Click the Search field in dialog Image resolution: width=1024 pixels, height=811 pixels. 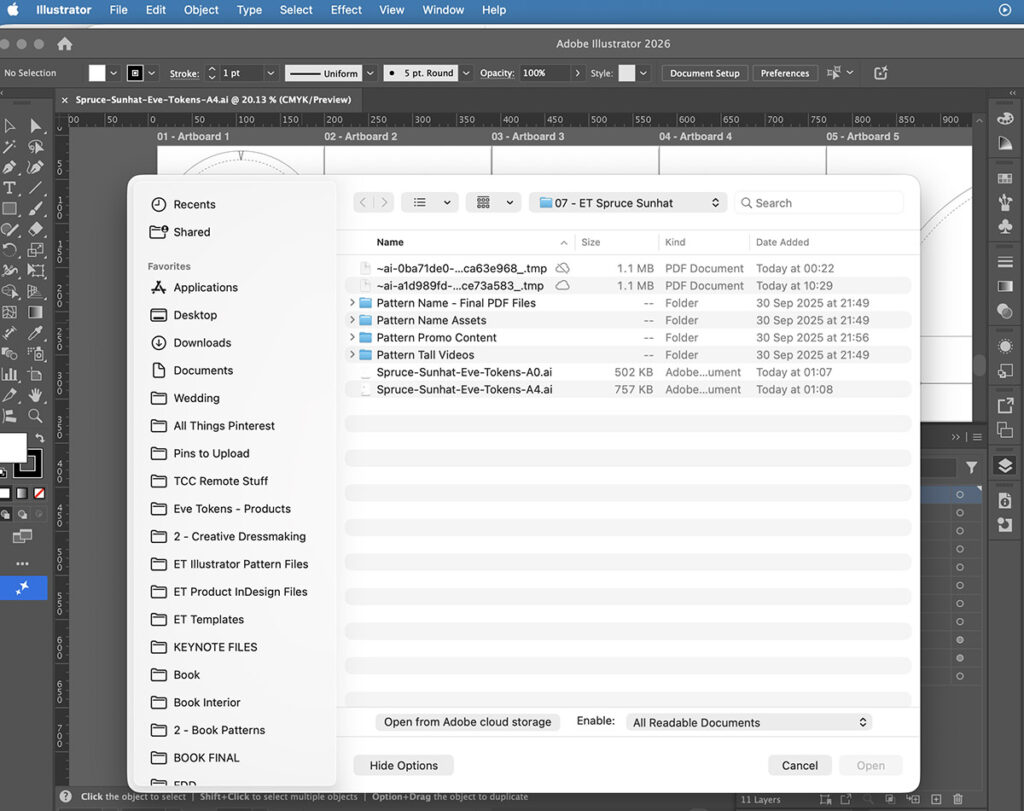[820, 203]
